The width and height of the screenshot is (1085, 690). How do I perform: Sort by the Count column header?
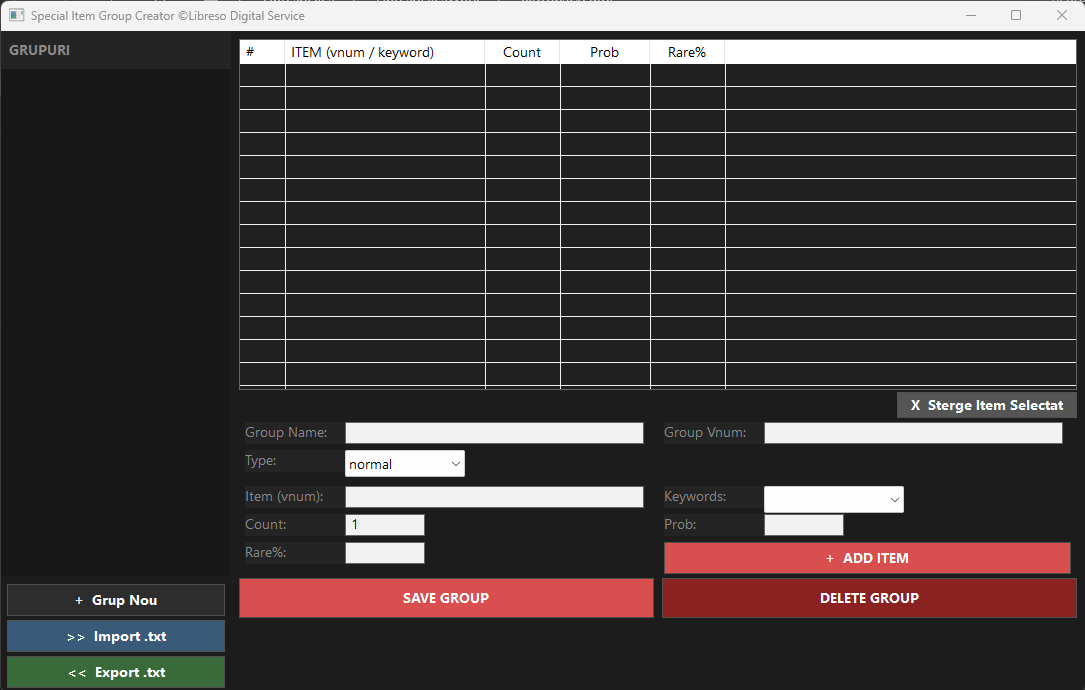(x=522, y=52)
